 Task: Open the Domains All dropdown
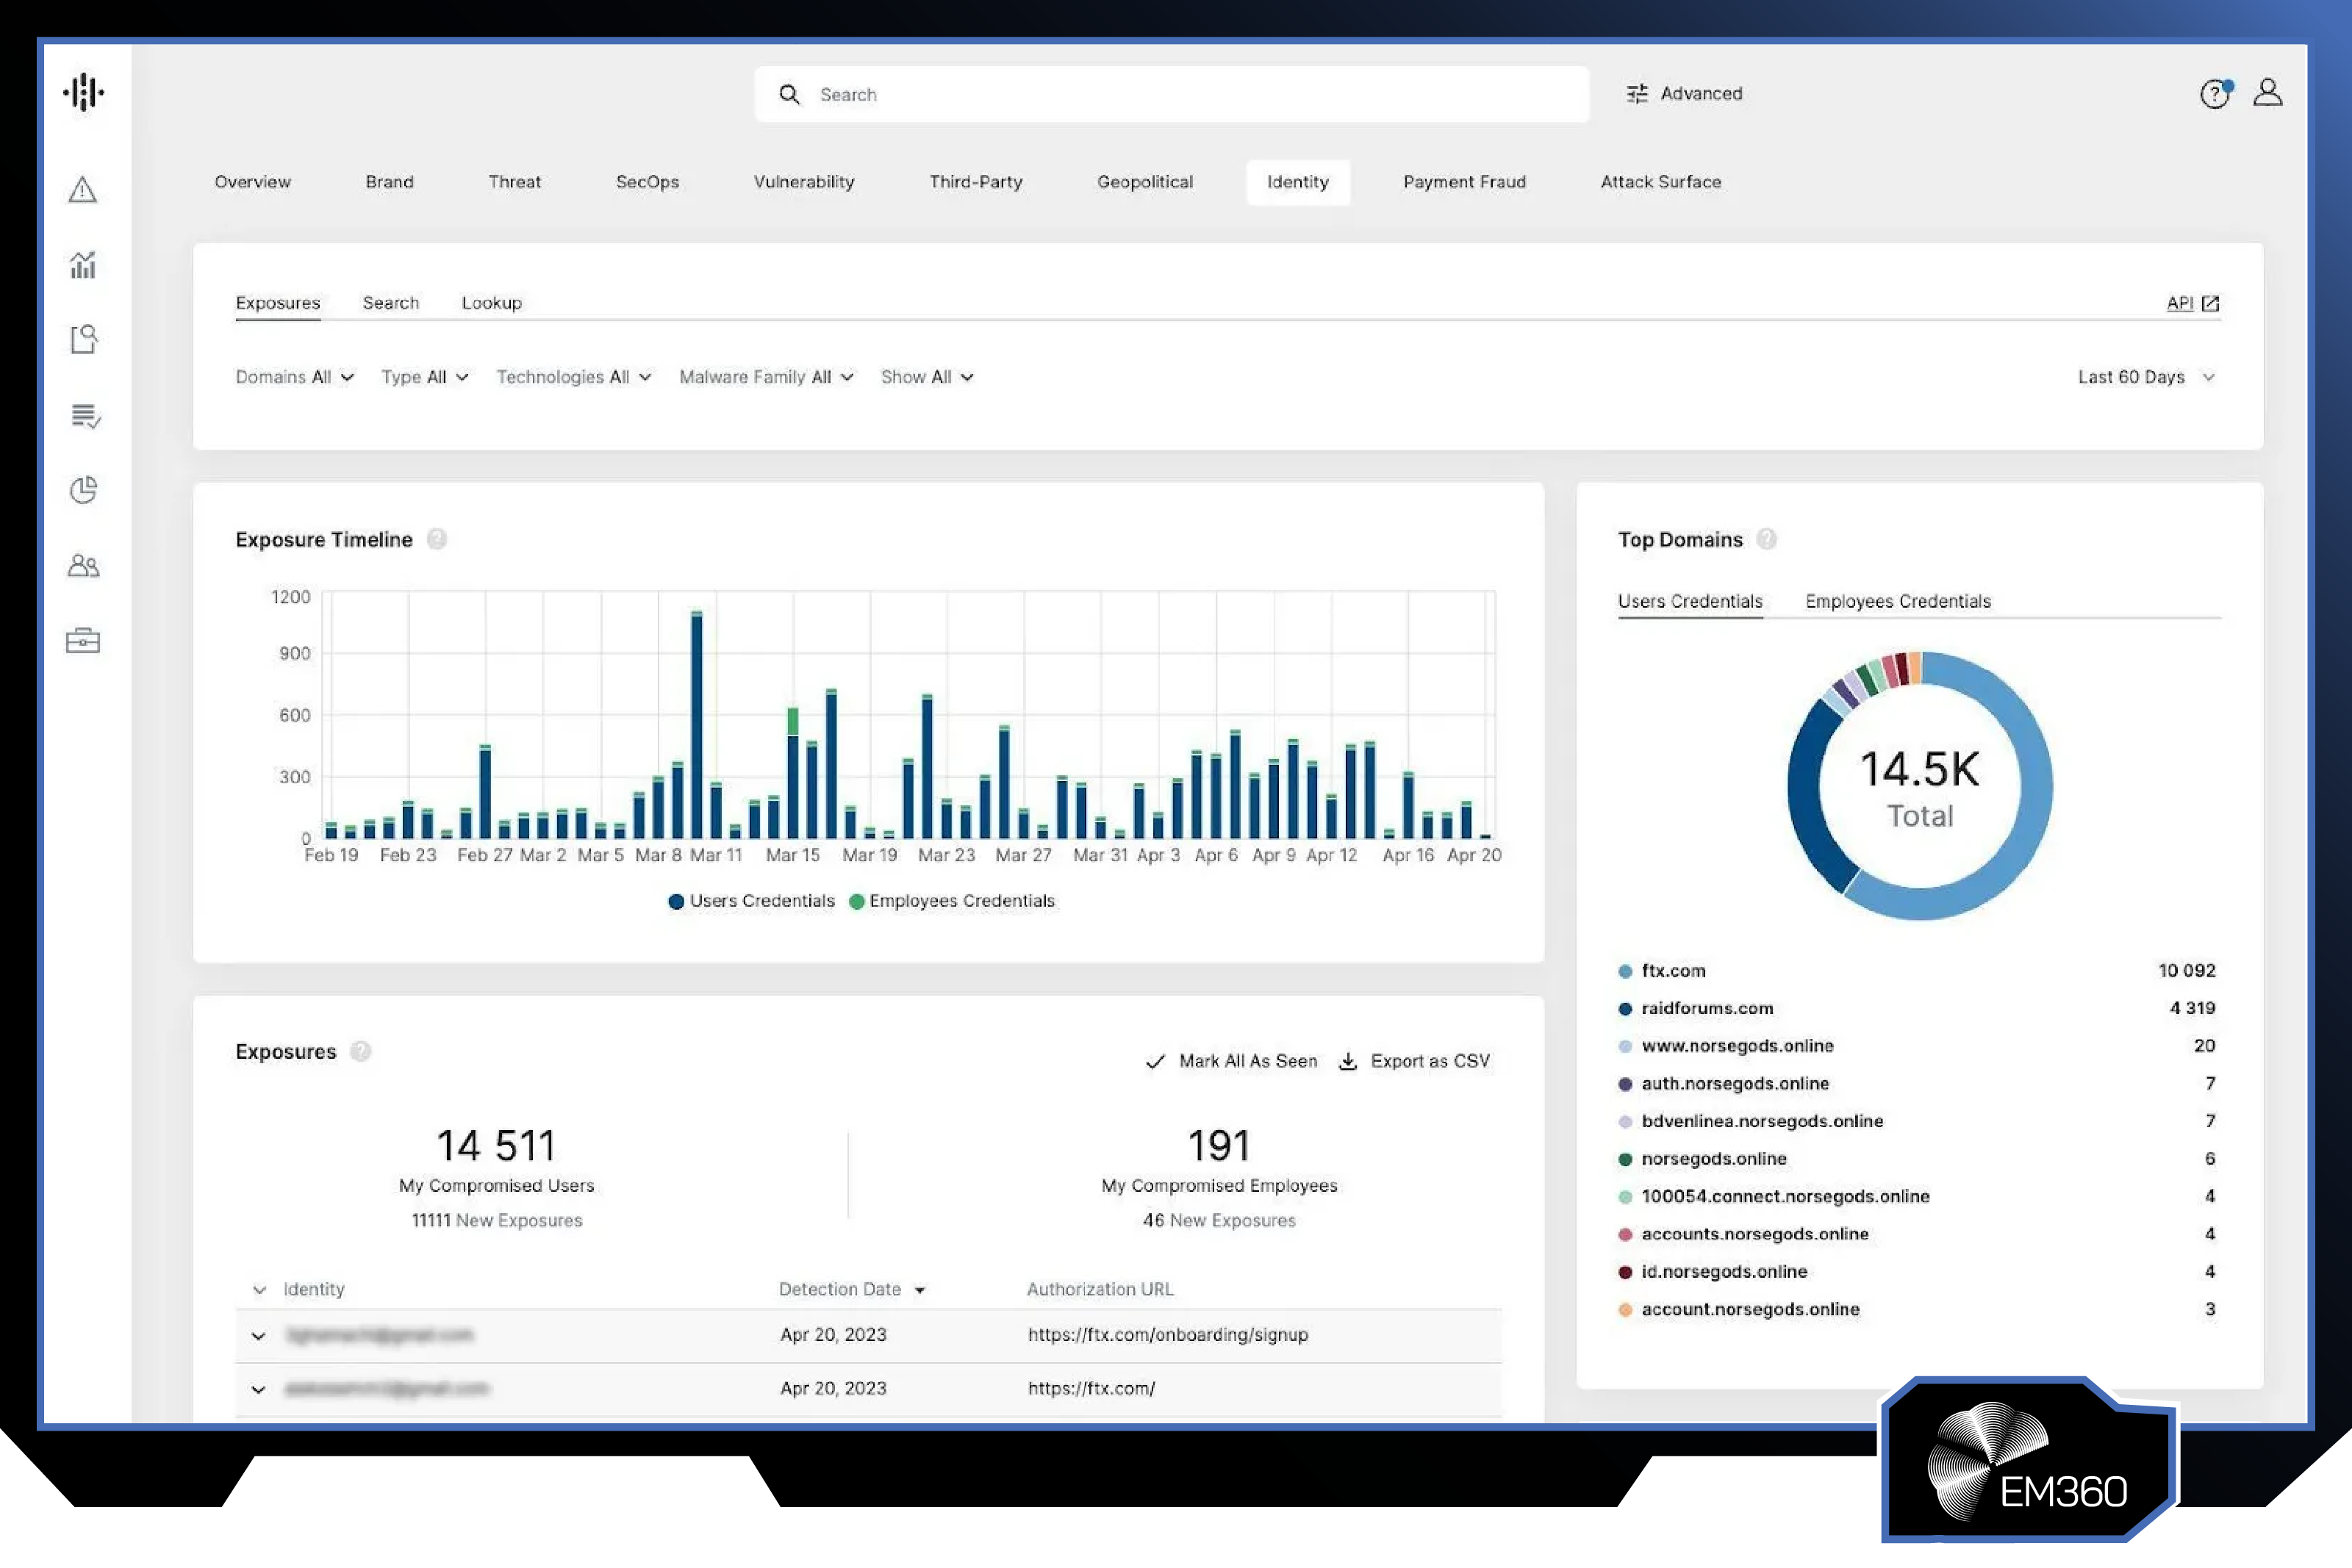(x=295, y=377)
